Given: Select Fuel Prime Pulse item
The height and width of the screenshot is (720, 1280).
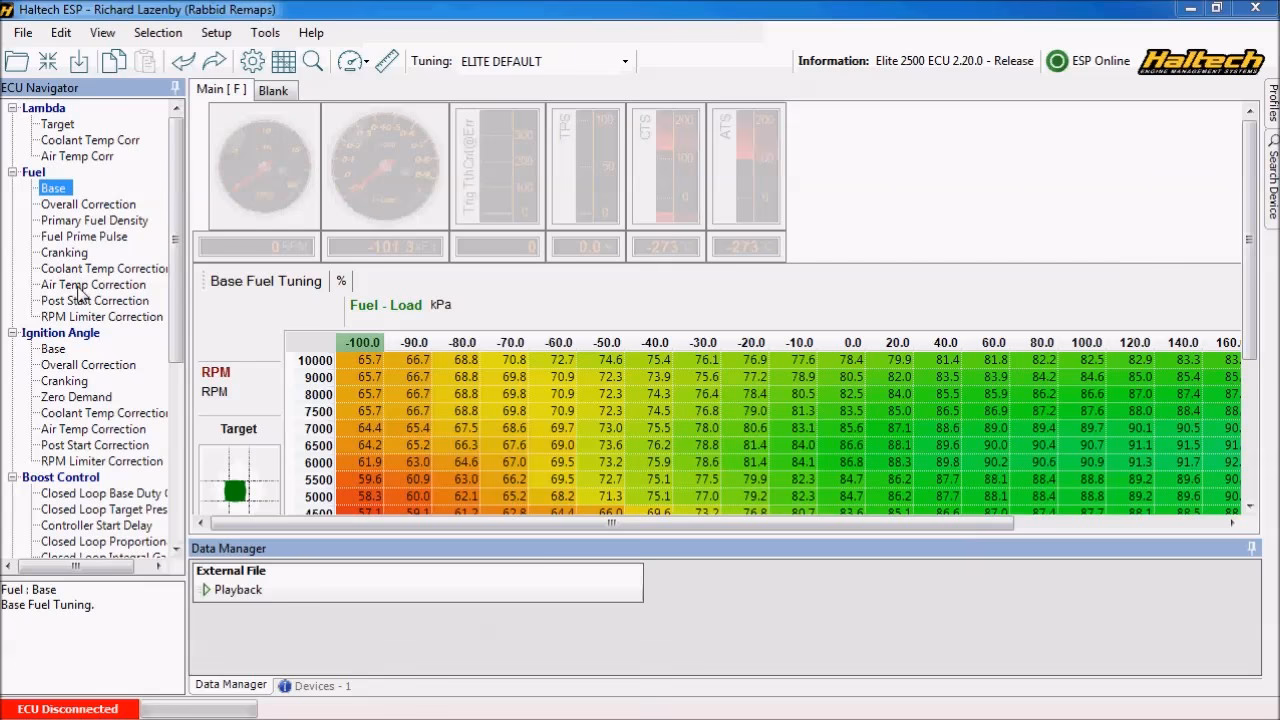Looking at the screenshot, I should (84, 236).
